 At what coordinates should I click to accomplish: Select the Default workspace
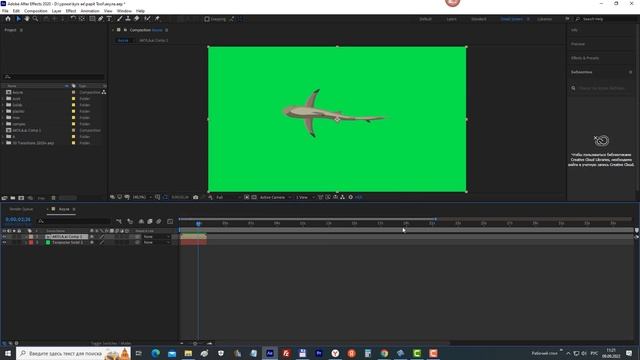[x=425, y=19]
